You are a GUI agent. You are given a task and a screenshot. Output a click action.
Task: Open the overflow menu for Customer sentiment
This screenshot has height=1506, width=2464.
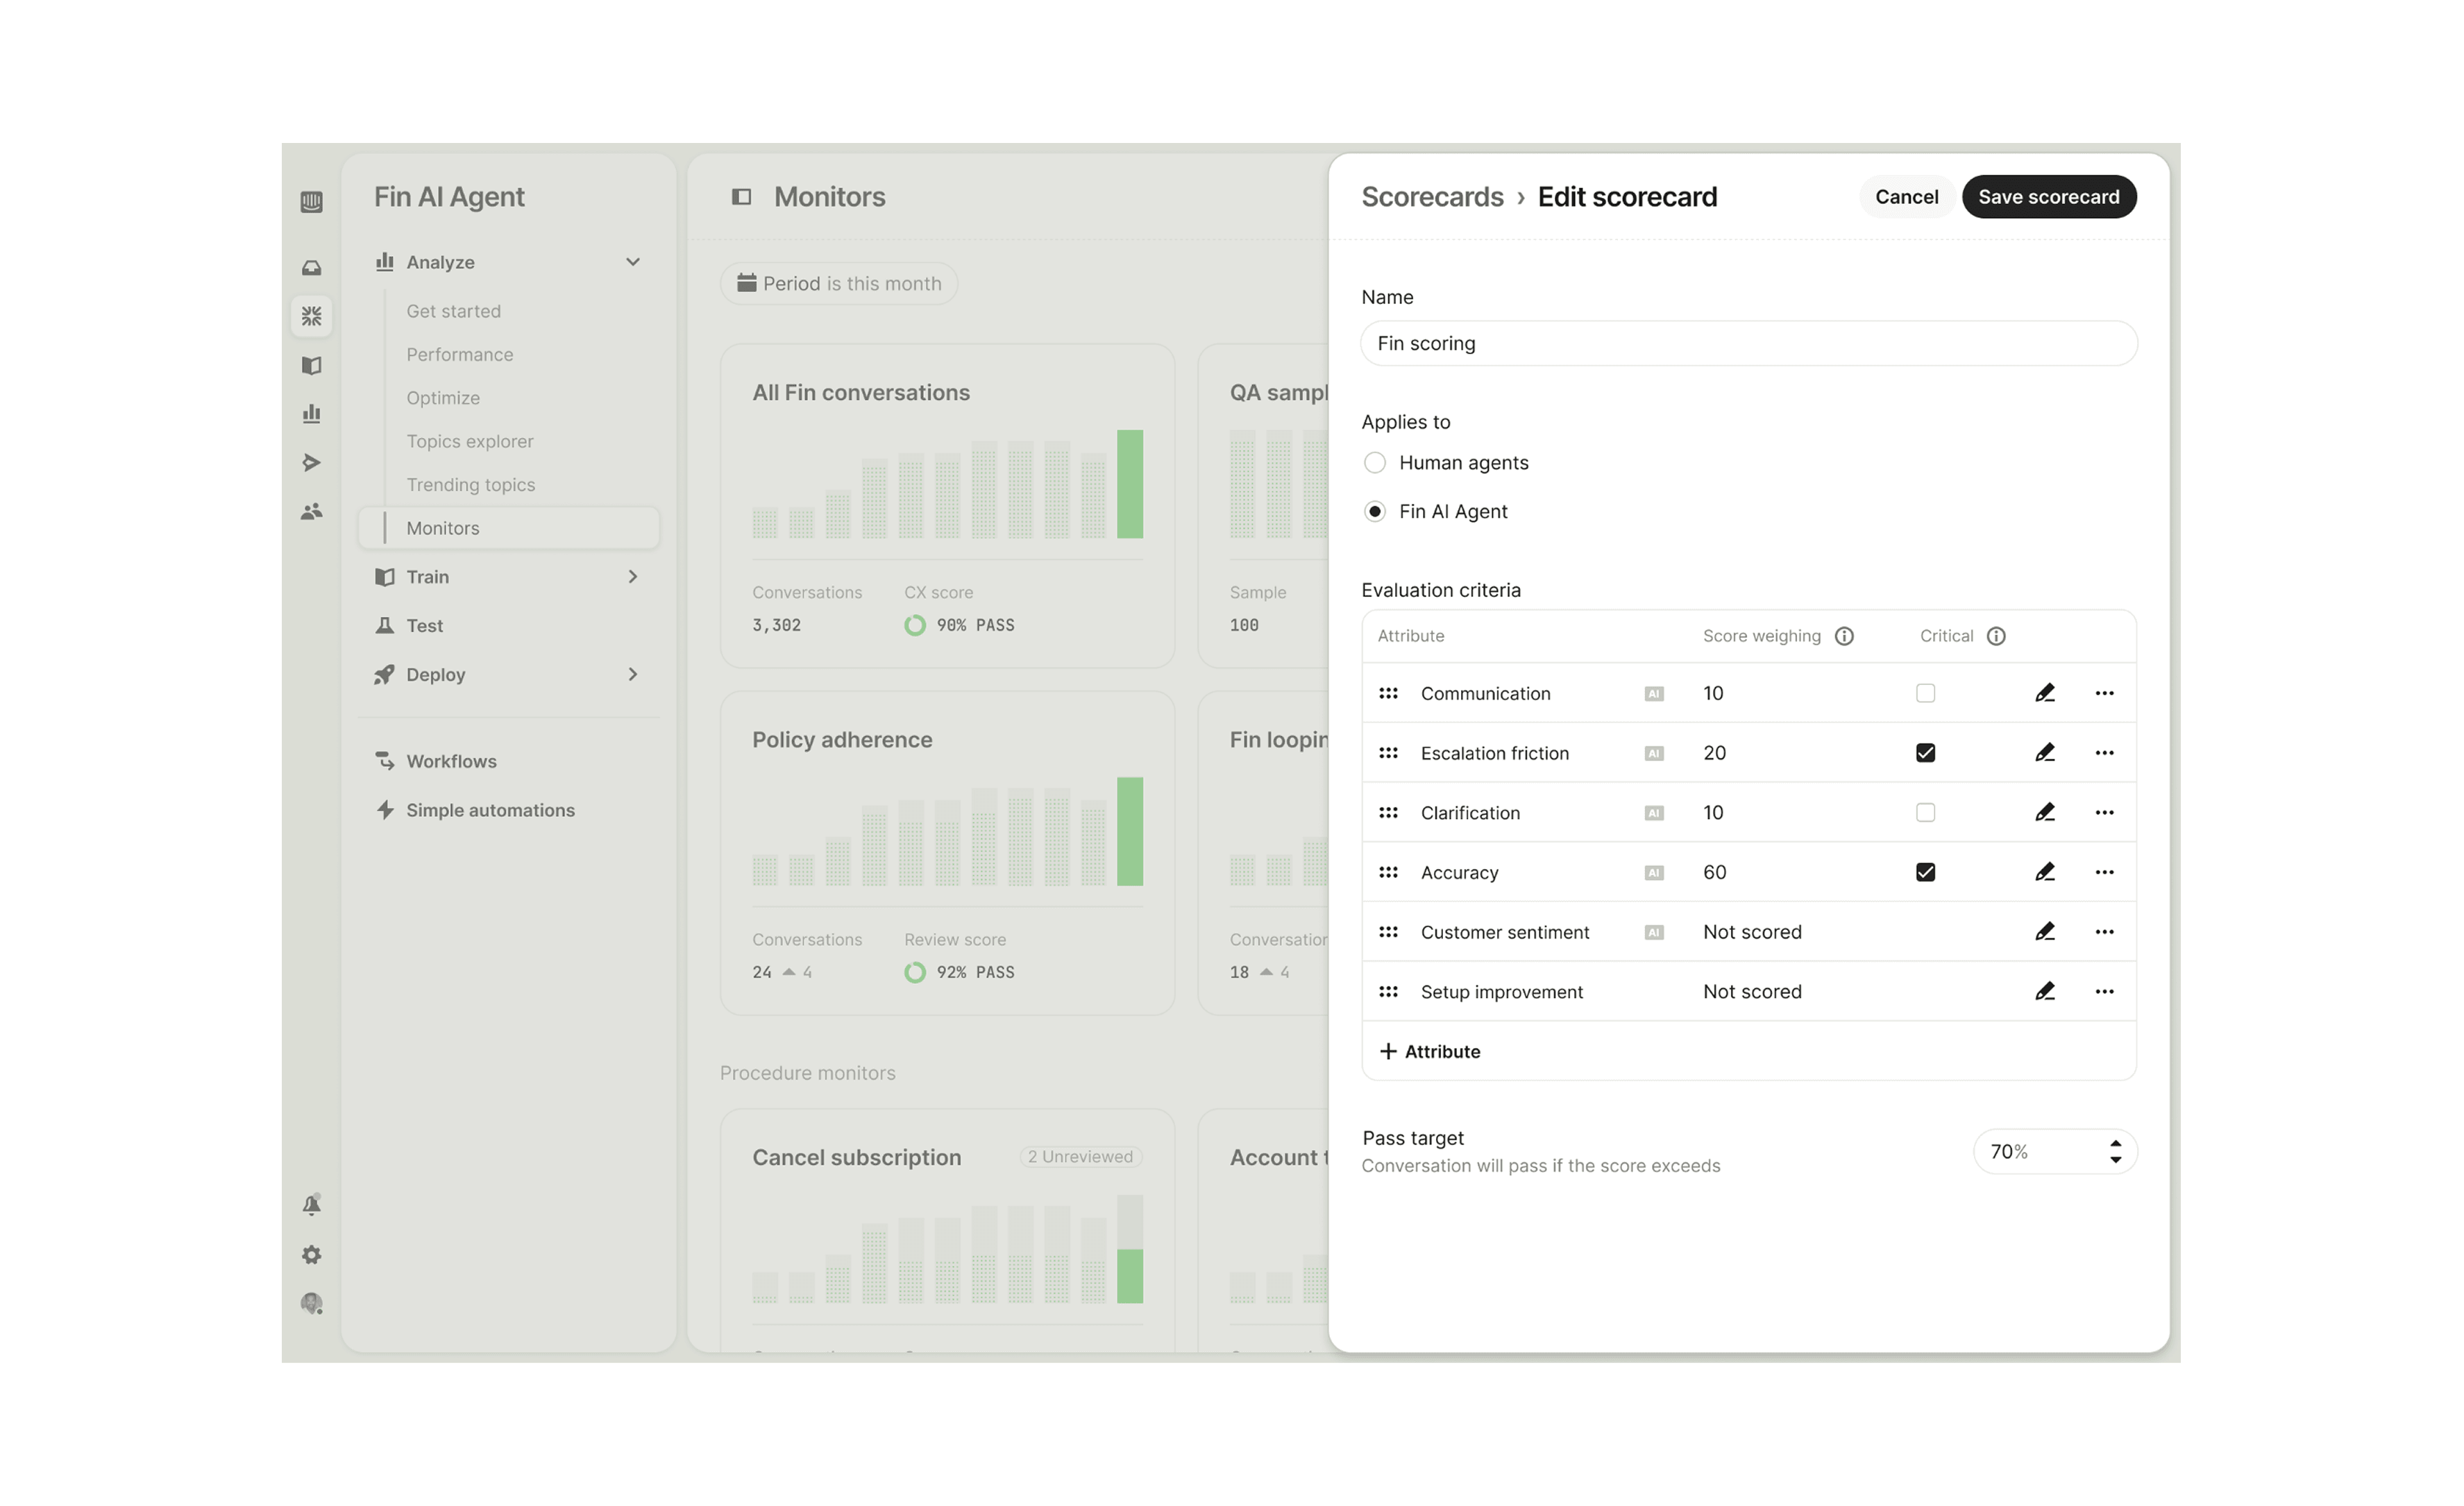coord(2105,931)
